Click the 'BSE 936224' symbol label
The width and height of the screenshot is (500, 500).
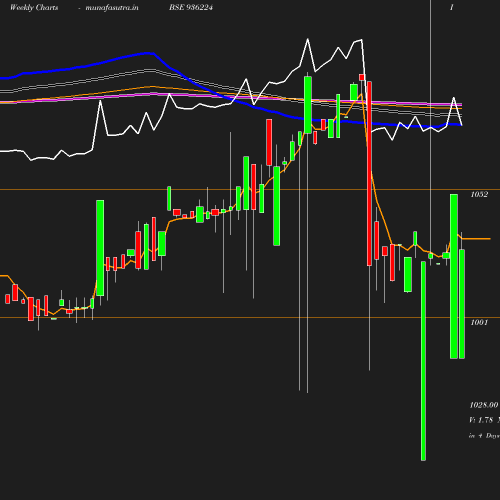tap(191, 7)
